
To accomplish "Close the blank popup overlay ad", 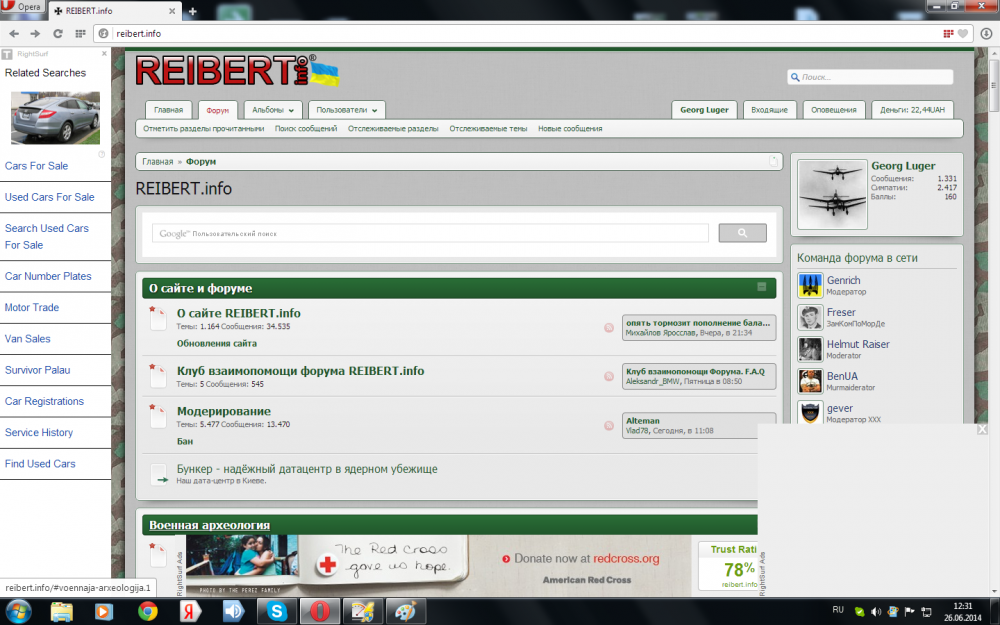I will 982,429.
